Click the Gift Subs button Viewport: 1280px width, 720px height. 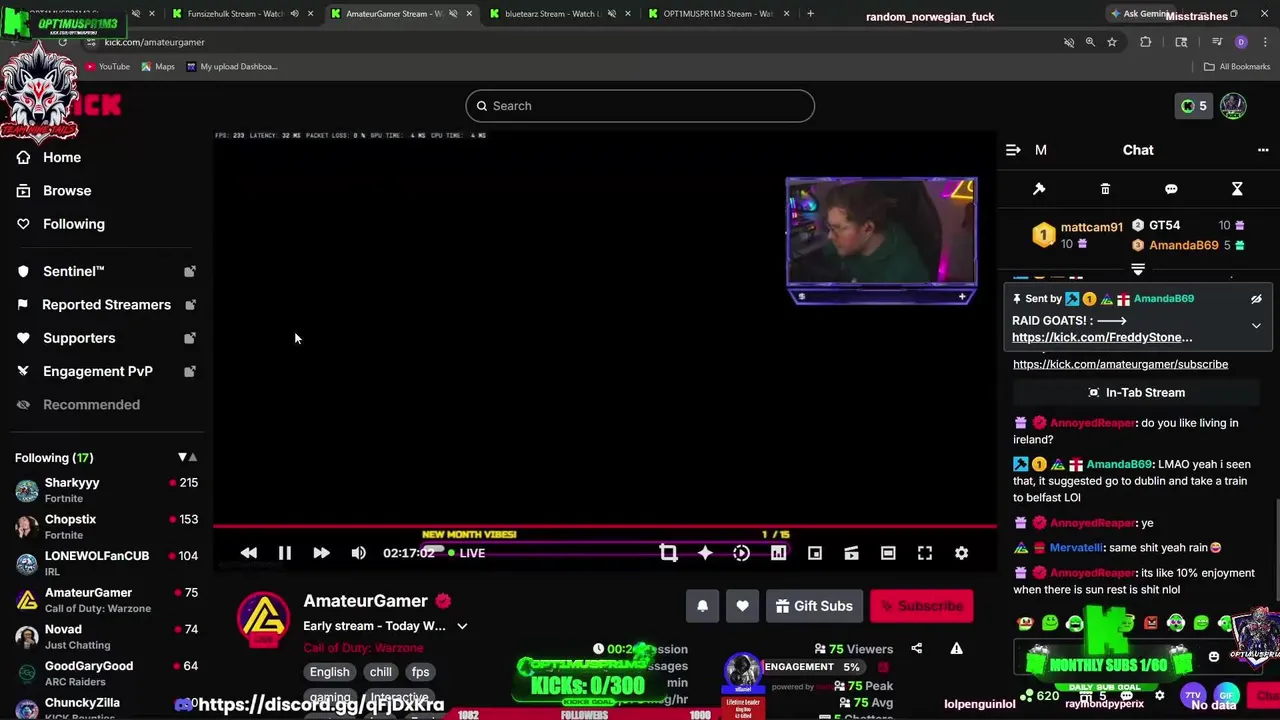[x=814, y=606]
